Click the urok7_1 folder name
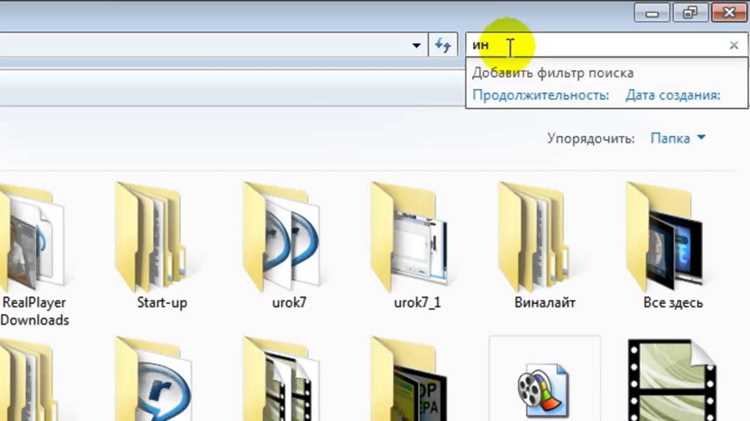This screenshot has height=421, width=750. 417,303
